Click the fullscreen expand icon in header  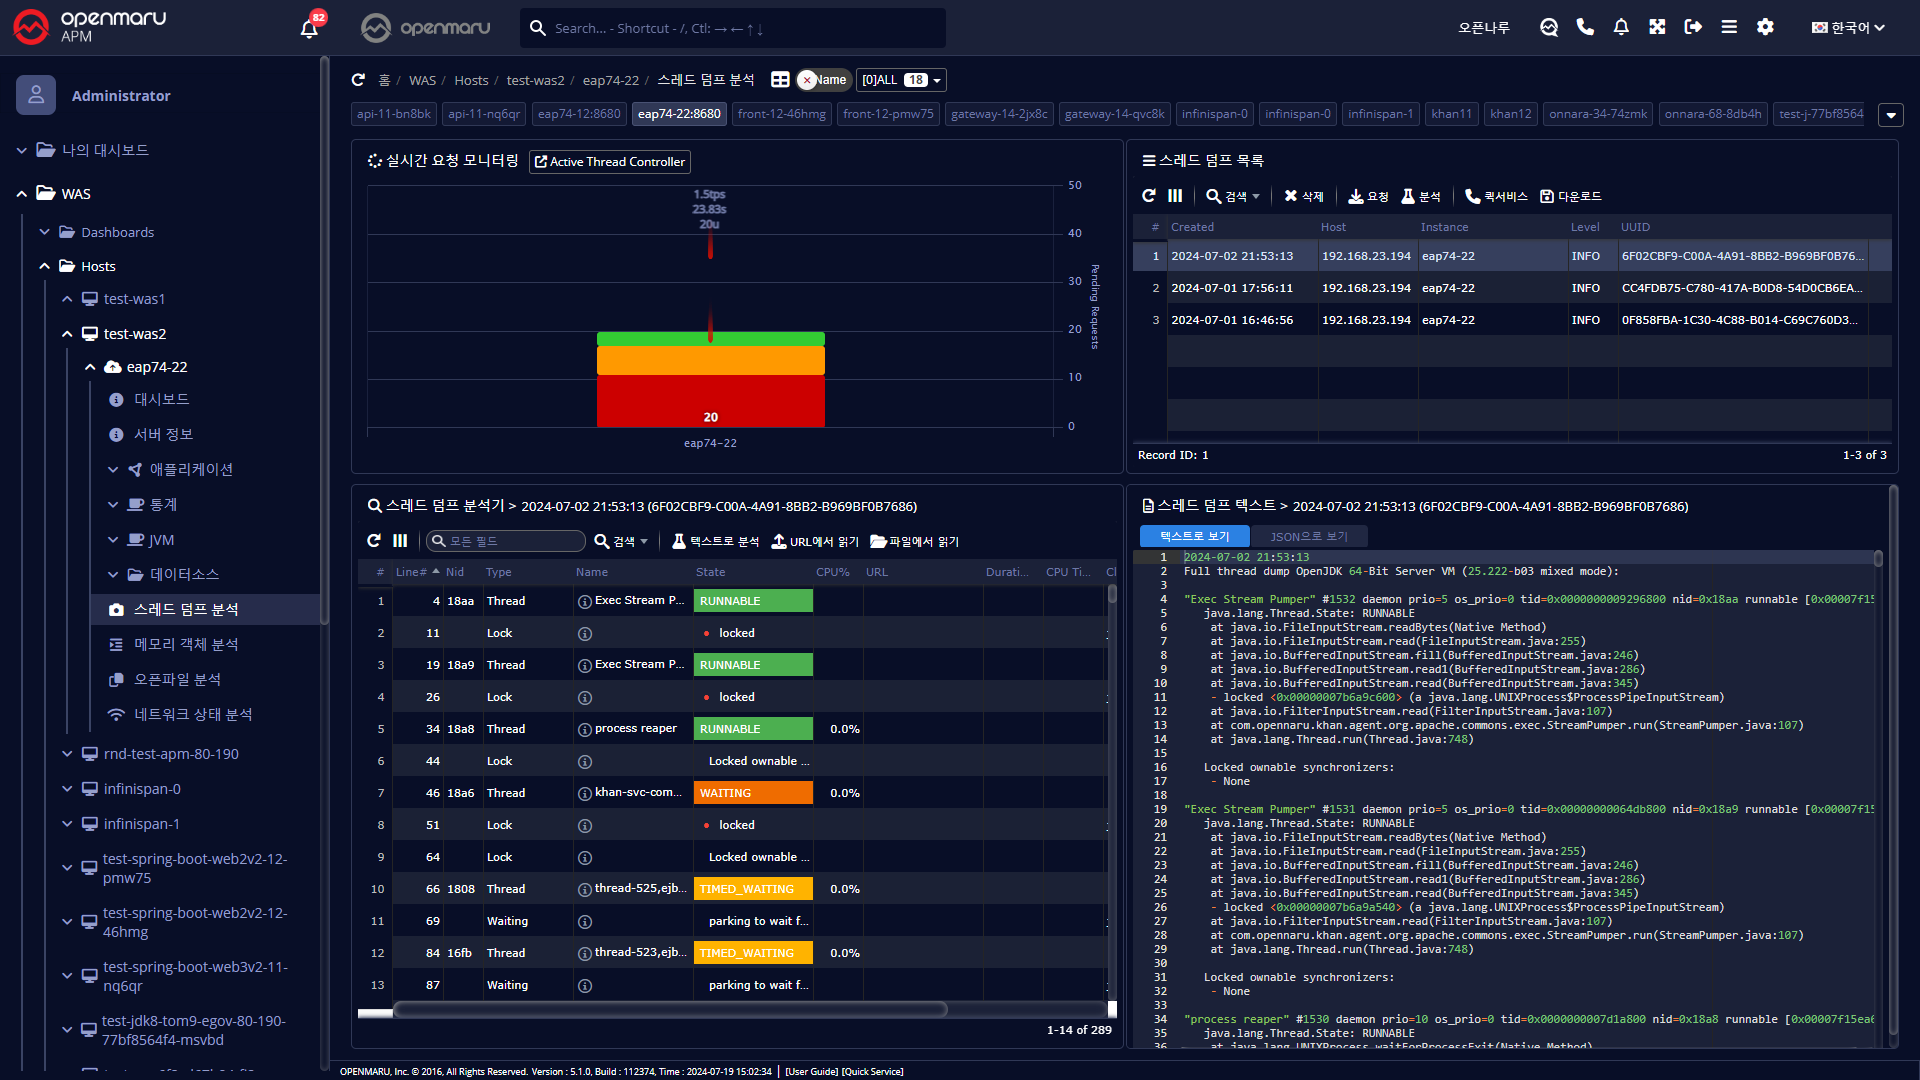[x=1657, y=27]
